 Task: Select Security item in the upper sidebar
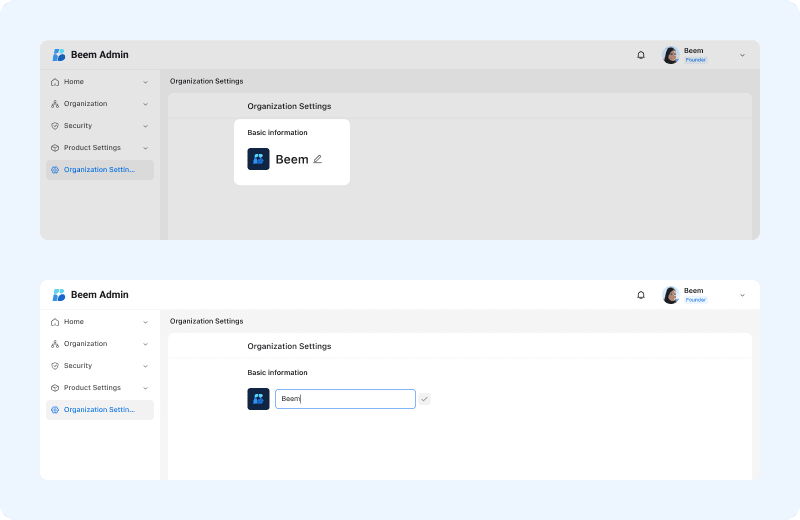point(78,126)
